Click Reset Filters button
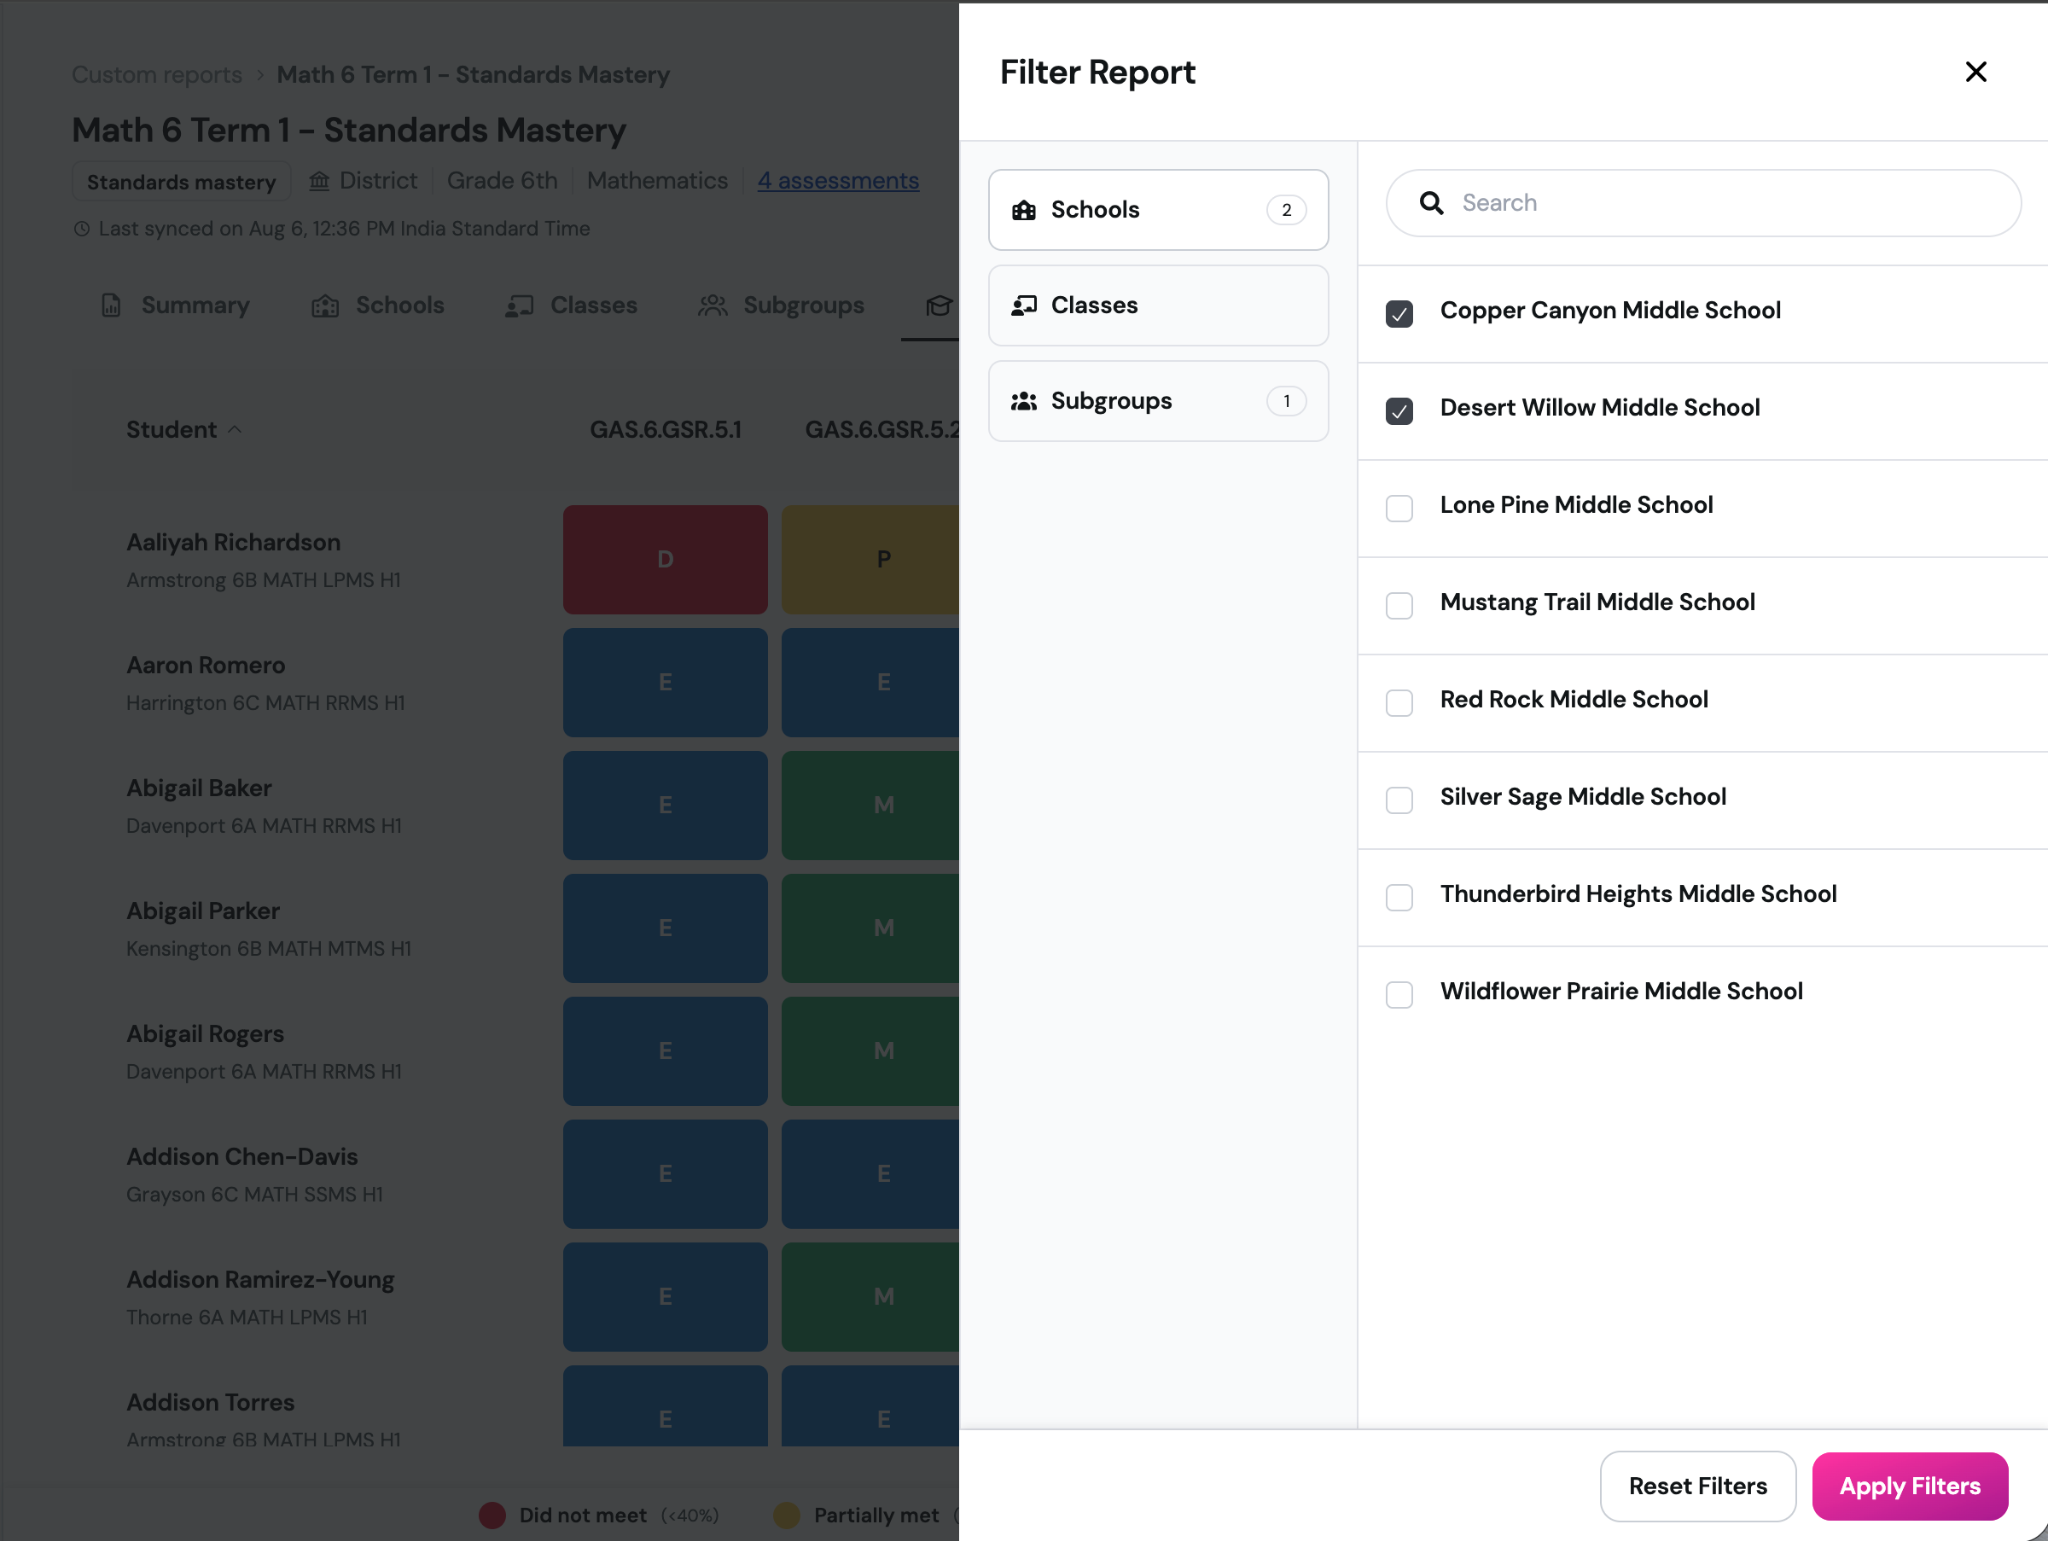Screen dimensions: 2048x1541 [x=1697, y=1486]
